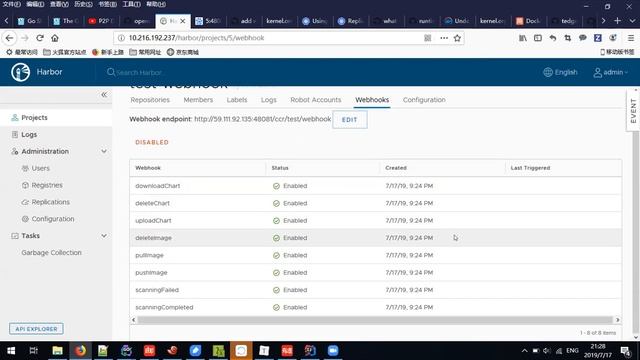Open the library icon in Firefox toolbar

[x=523, y=38]
